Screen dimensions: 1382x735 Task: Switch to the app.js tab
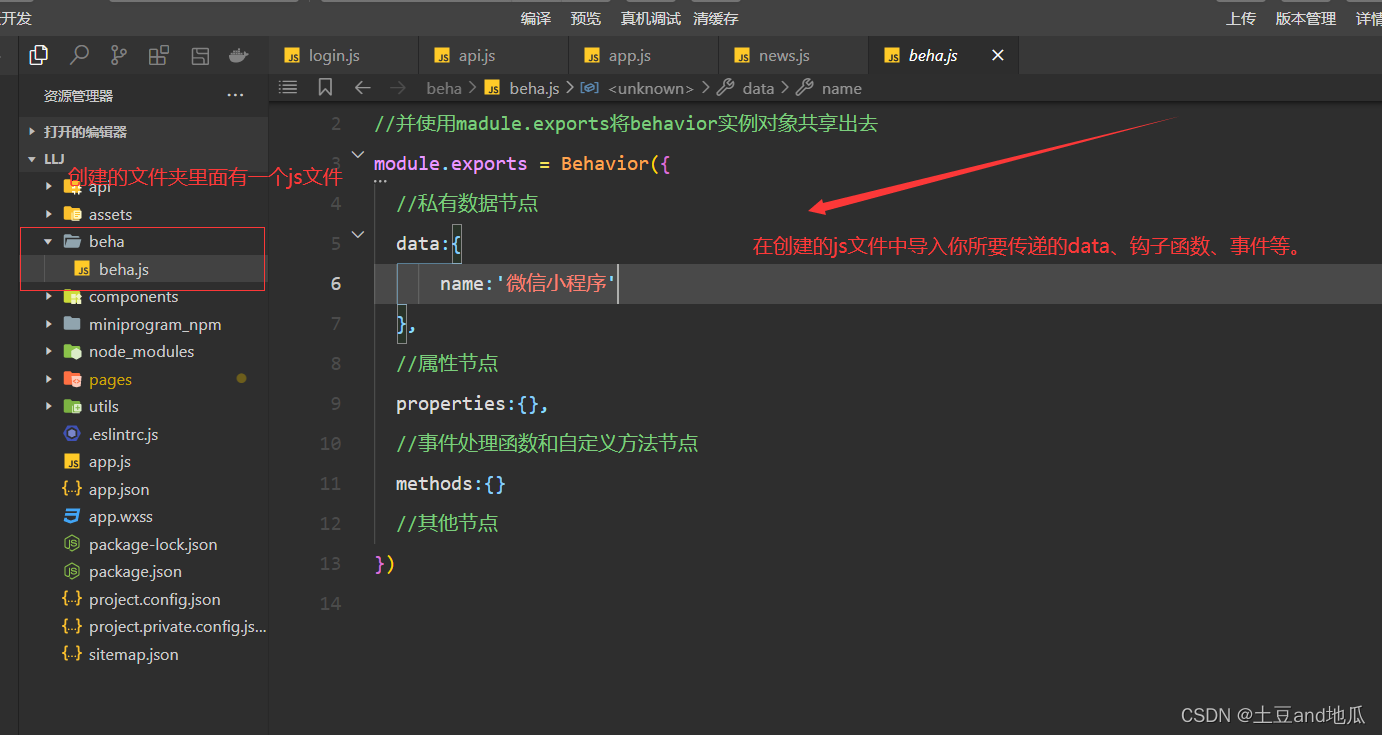(x=643, y=56)
